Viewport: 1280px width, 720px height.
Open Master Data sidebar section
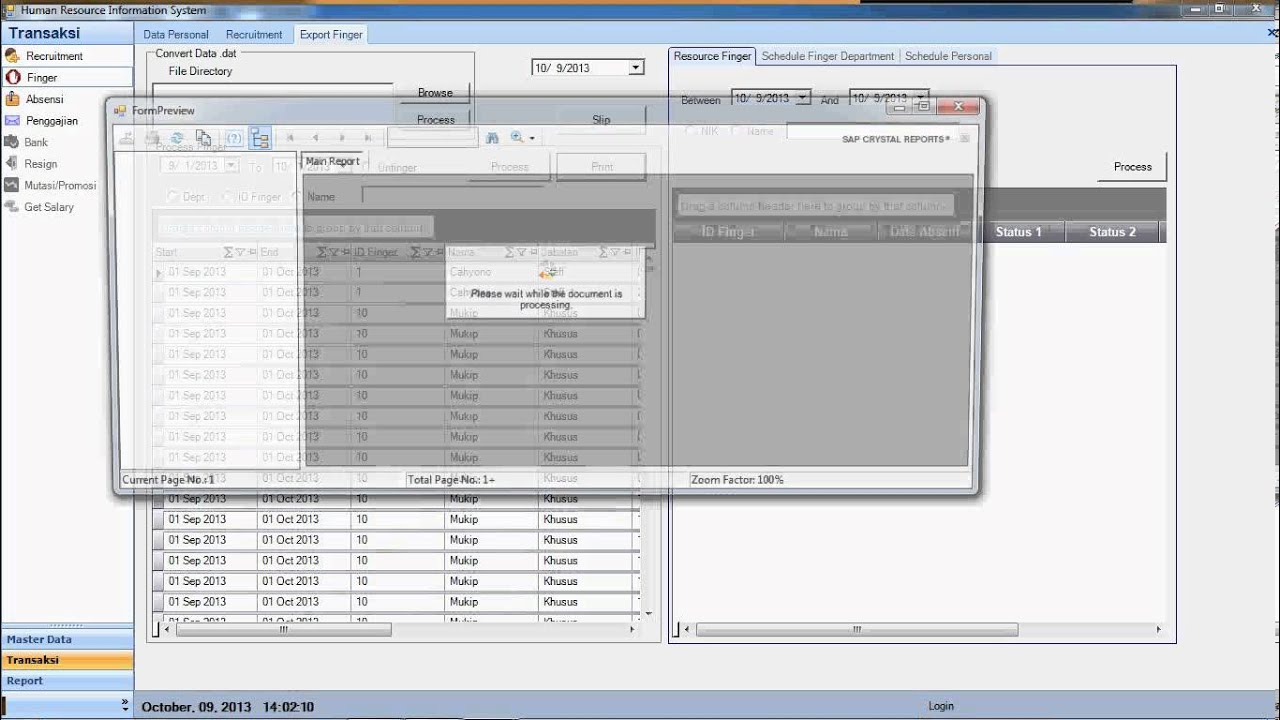67,639
